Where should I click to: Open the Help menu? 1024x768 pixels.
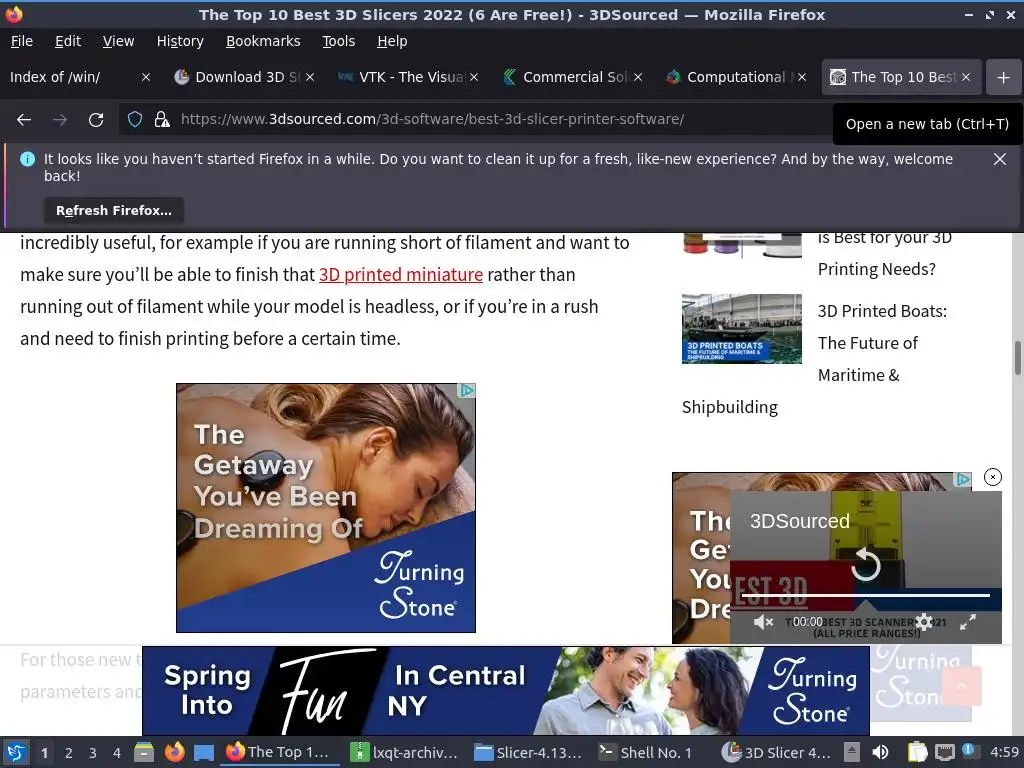tap(392, 41)
